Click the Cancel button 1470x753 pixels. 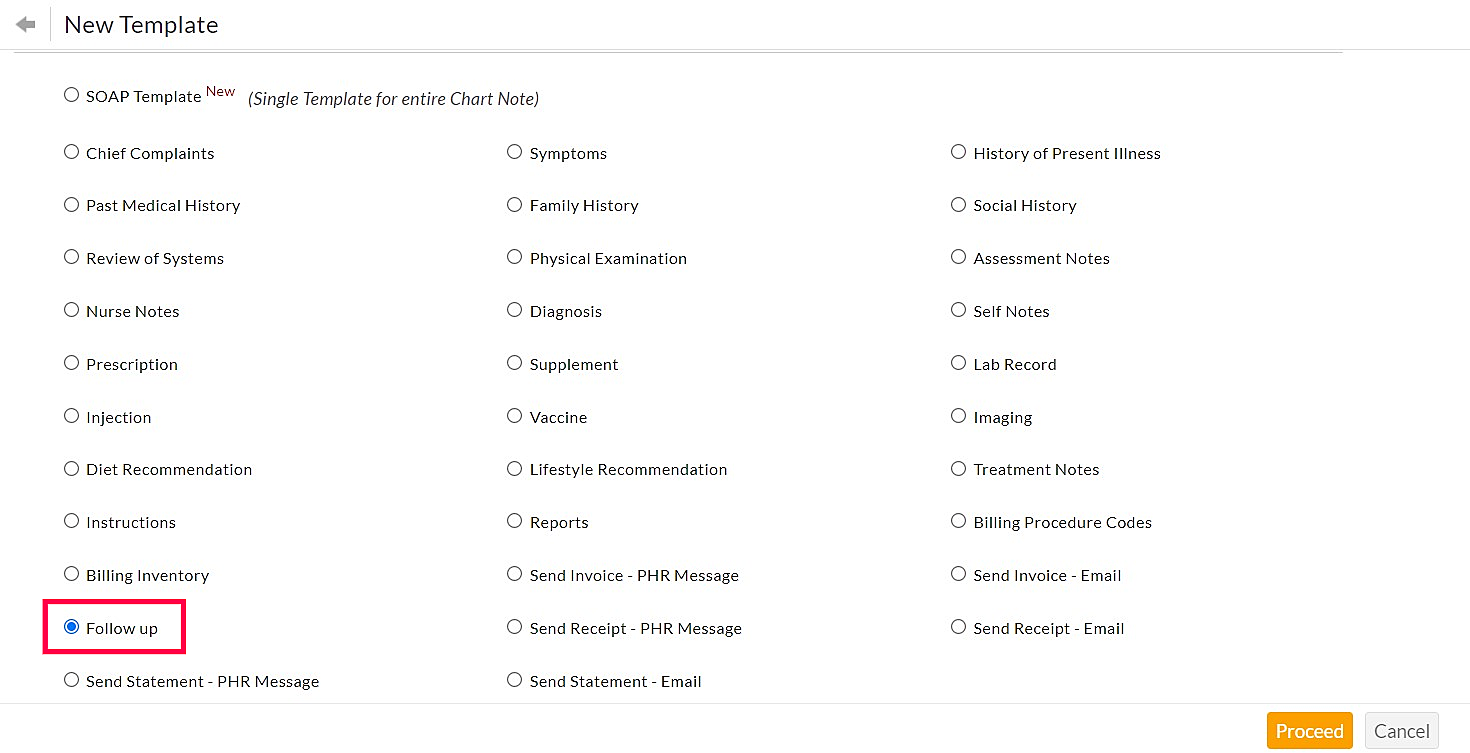(1401, 731)
